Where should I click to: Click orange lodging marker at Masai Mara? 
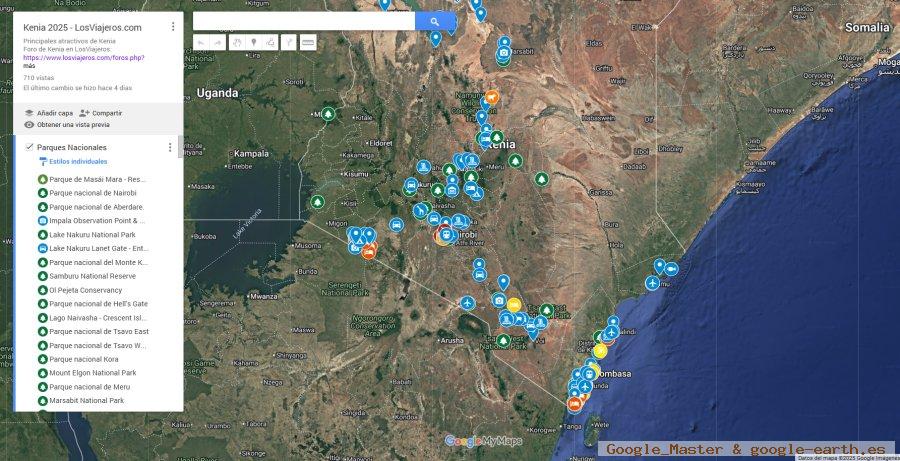(x=368, y=251)
